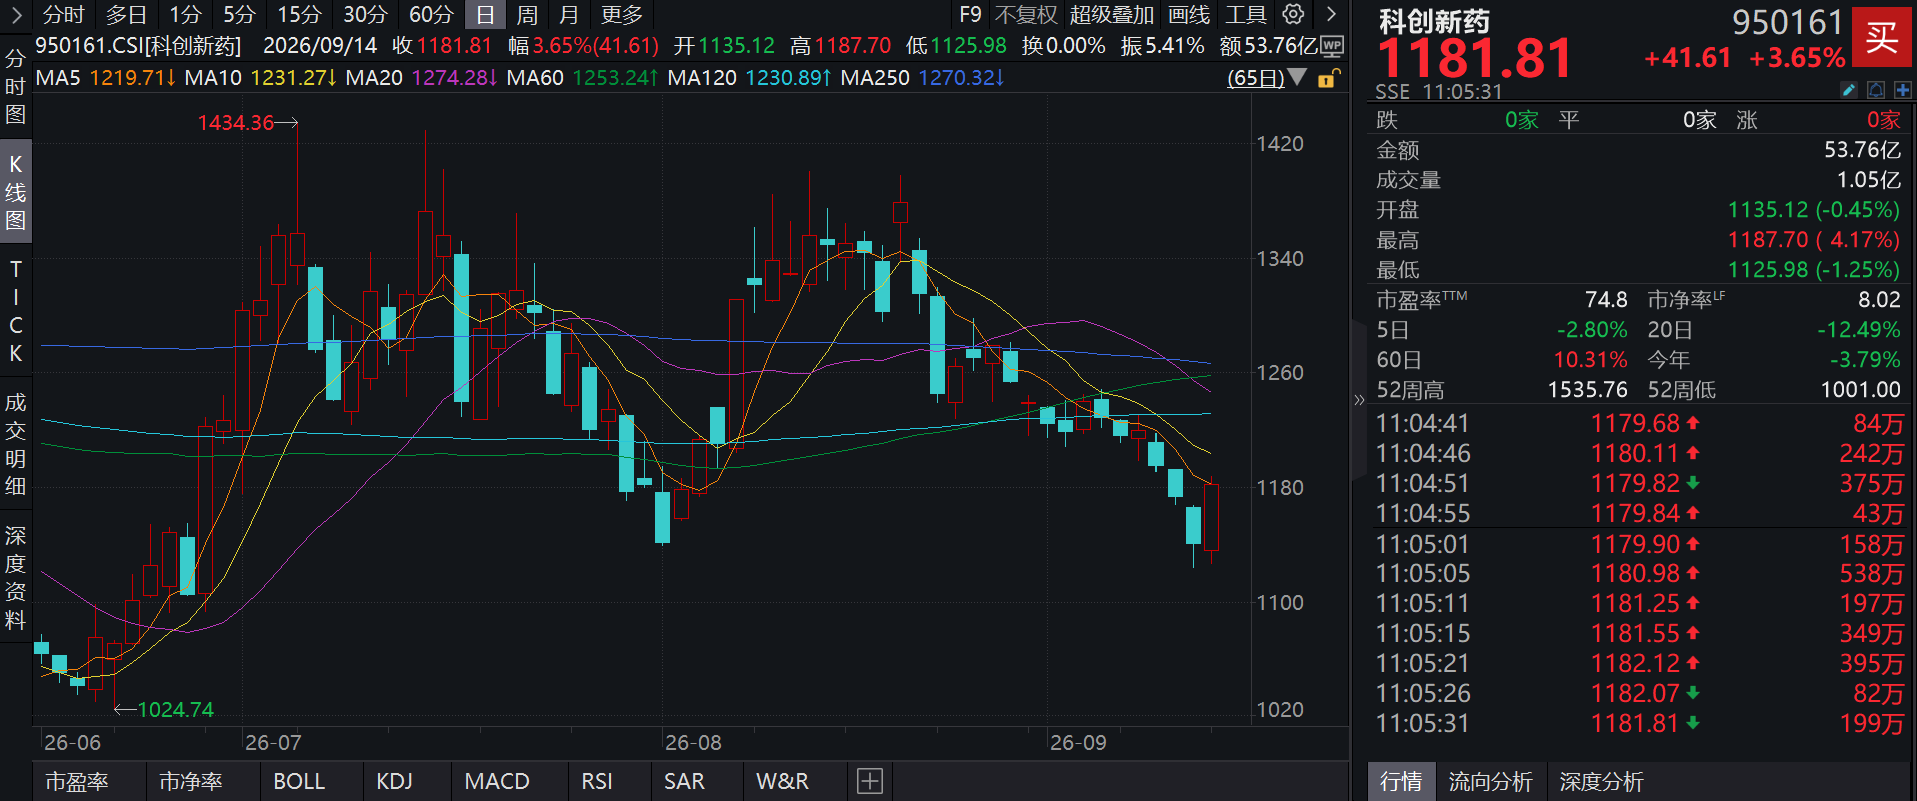Open 深度资料 side tab

click(x=16, y=577)
